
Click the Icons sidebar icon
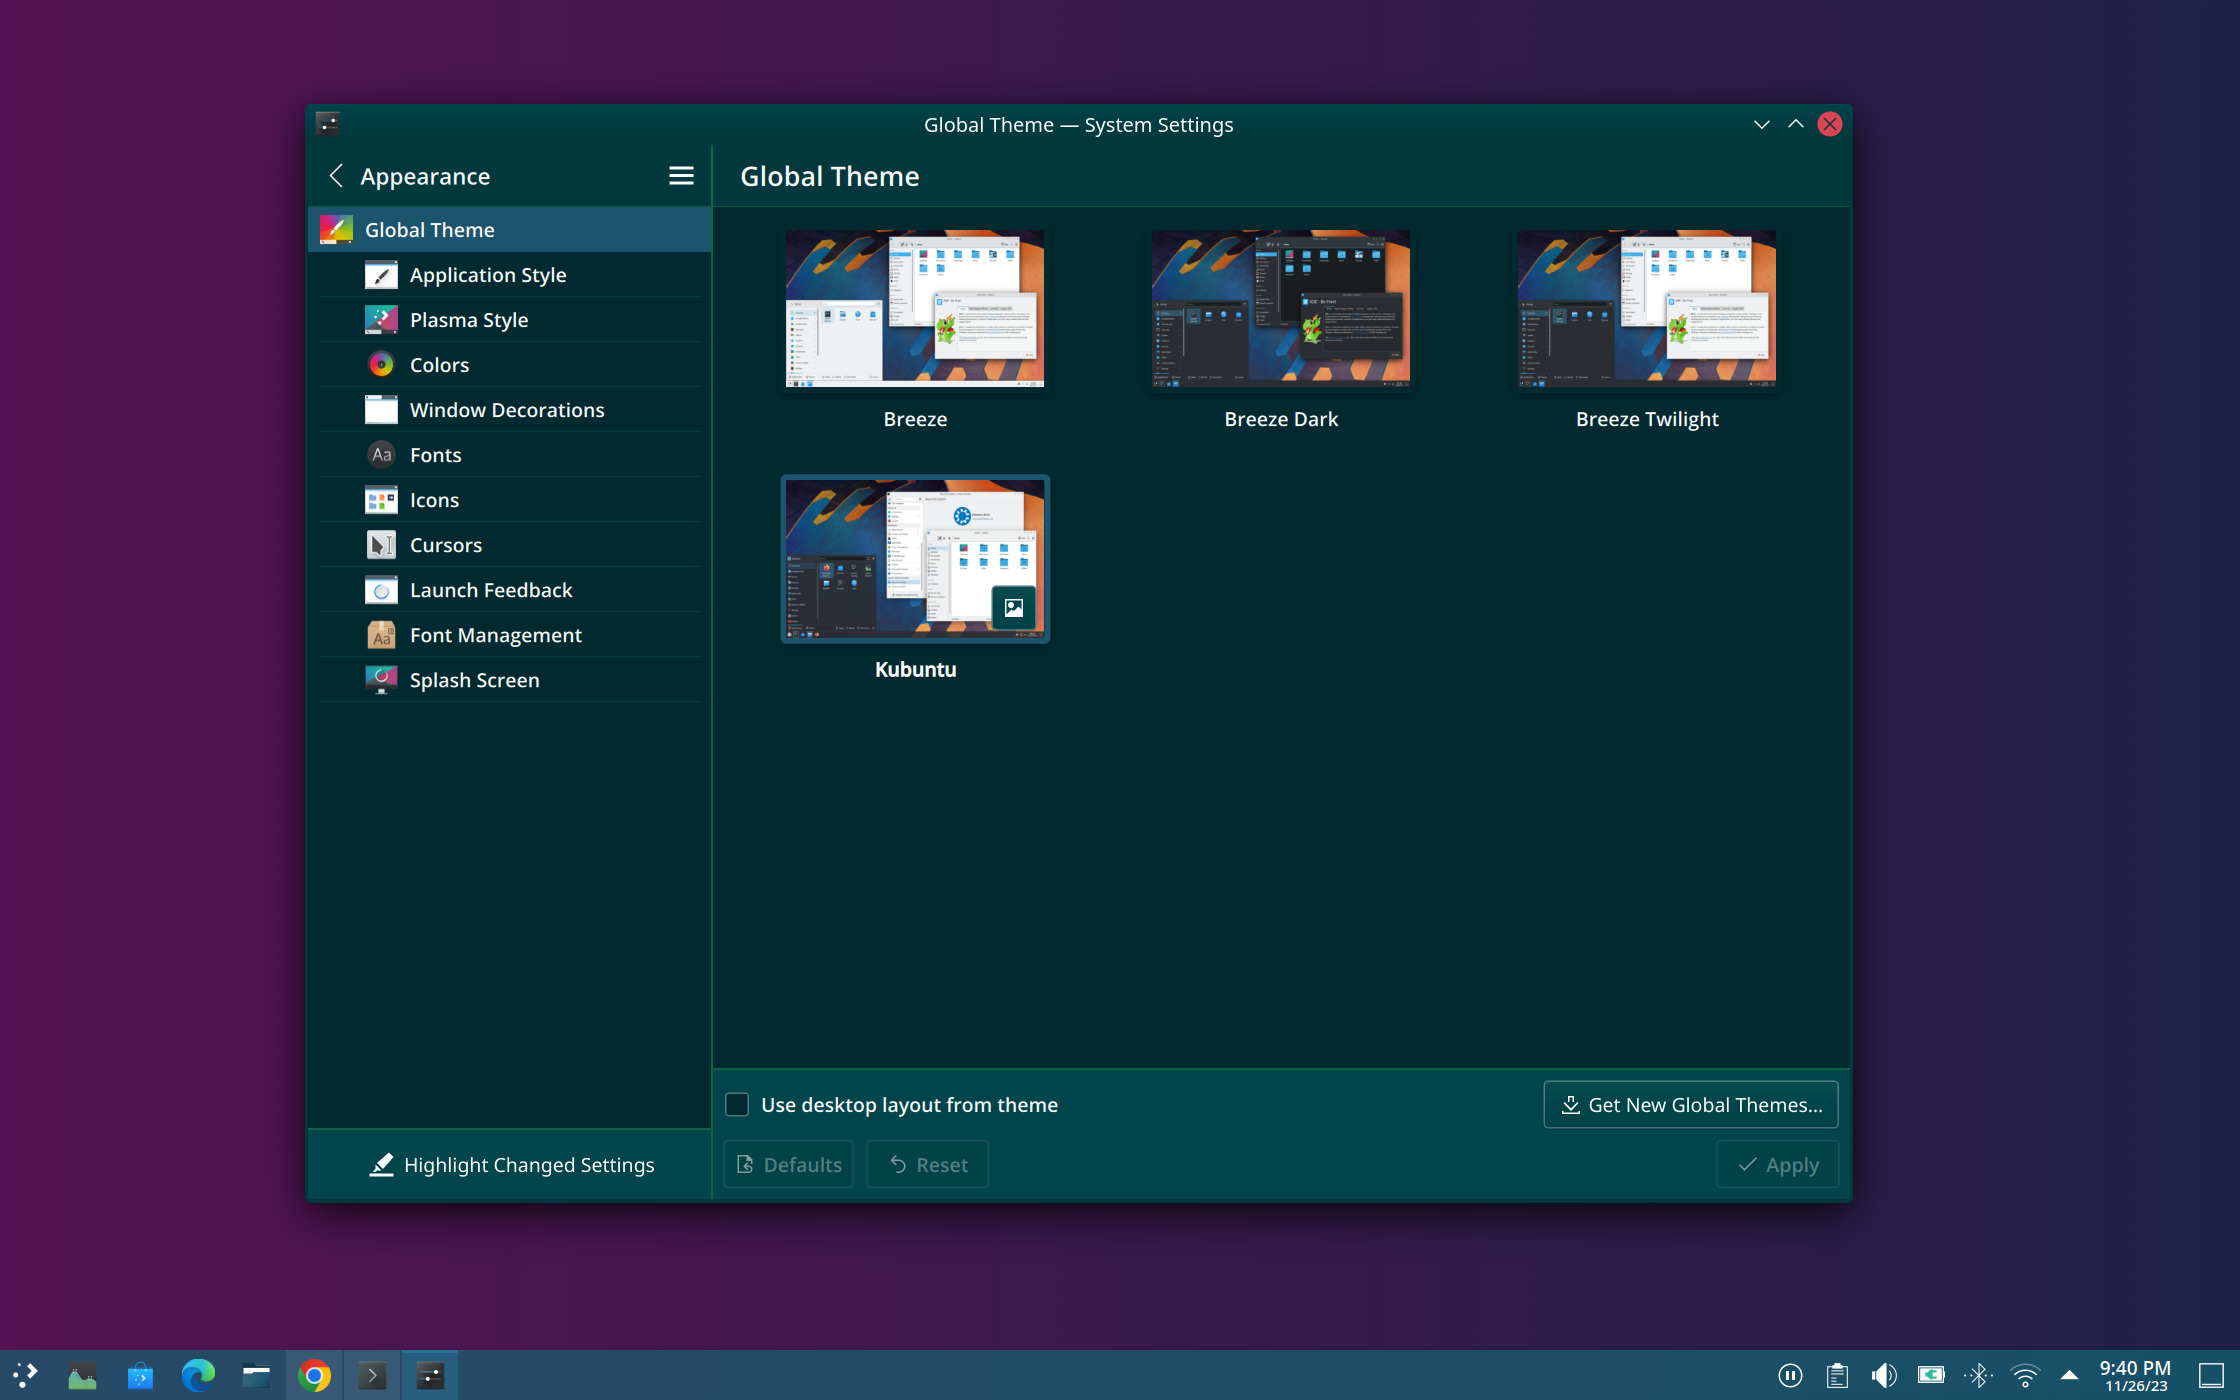pyautogui.click(x=381, y=500)
